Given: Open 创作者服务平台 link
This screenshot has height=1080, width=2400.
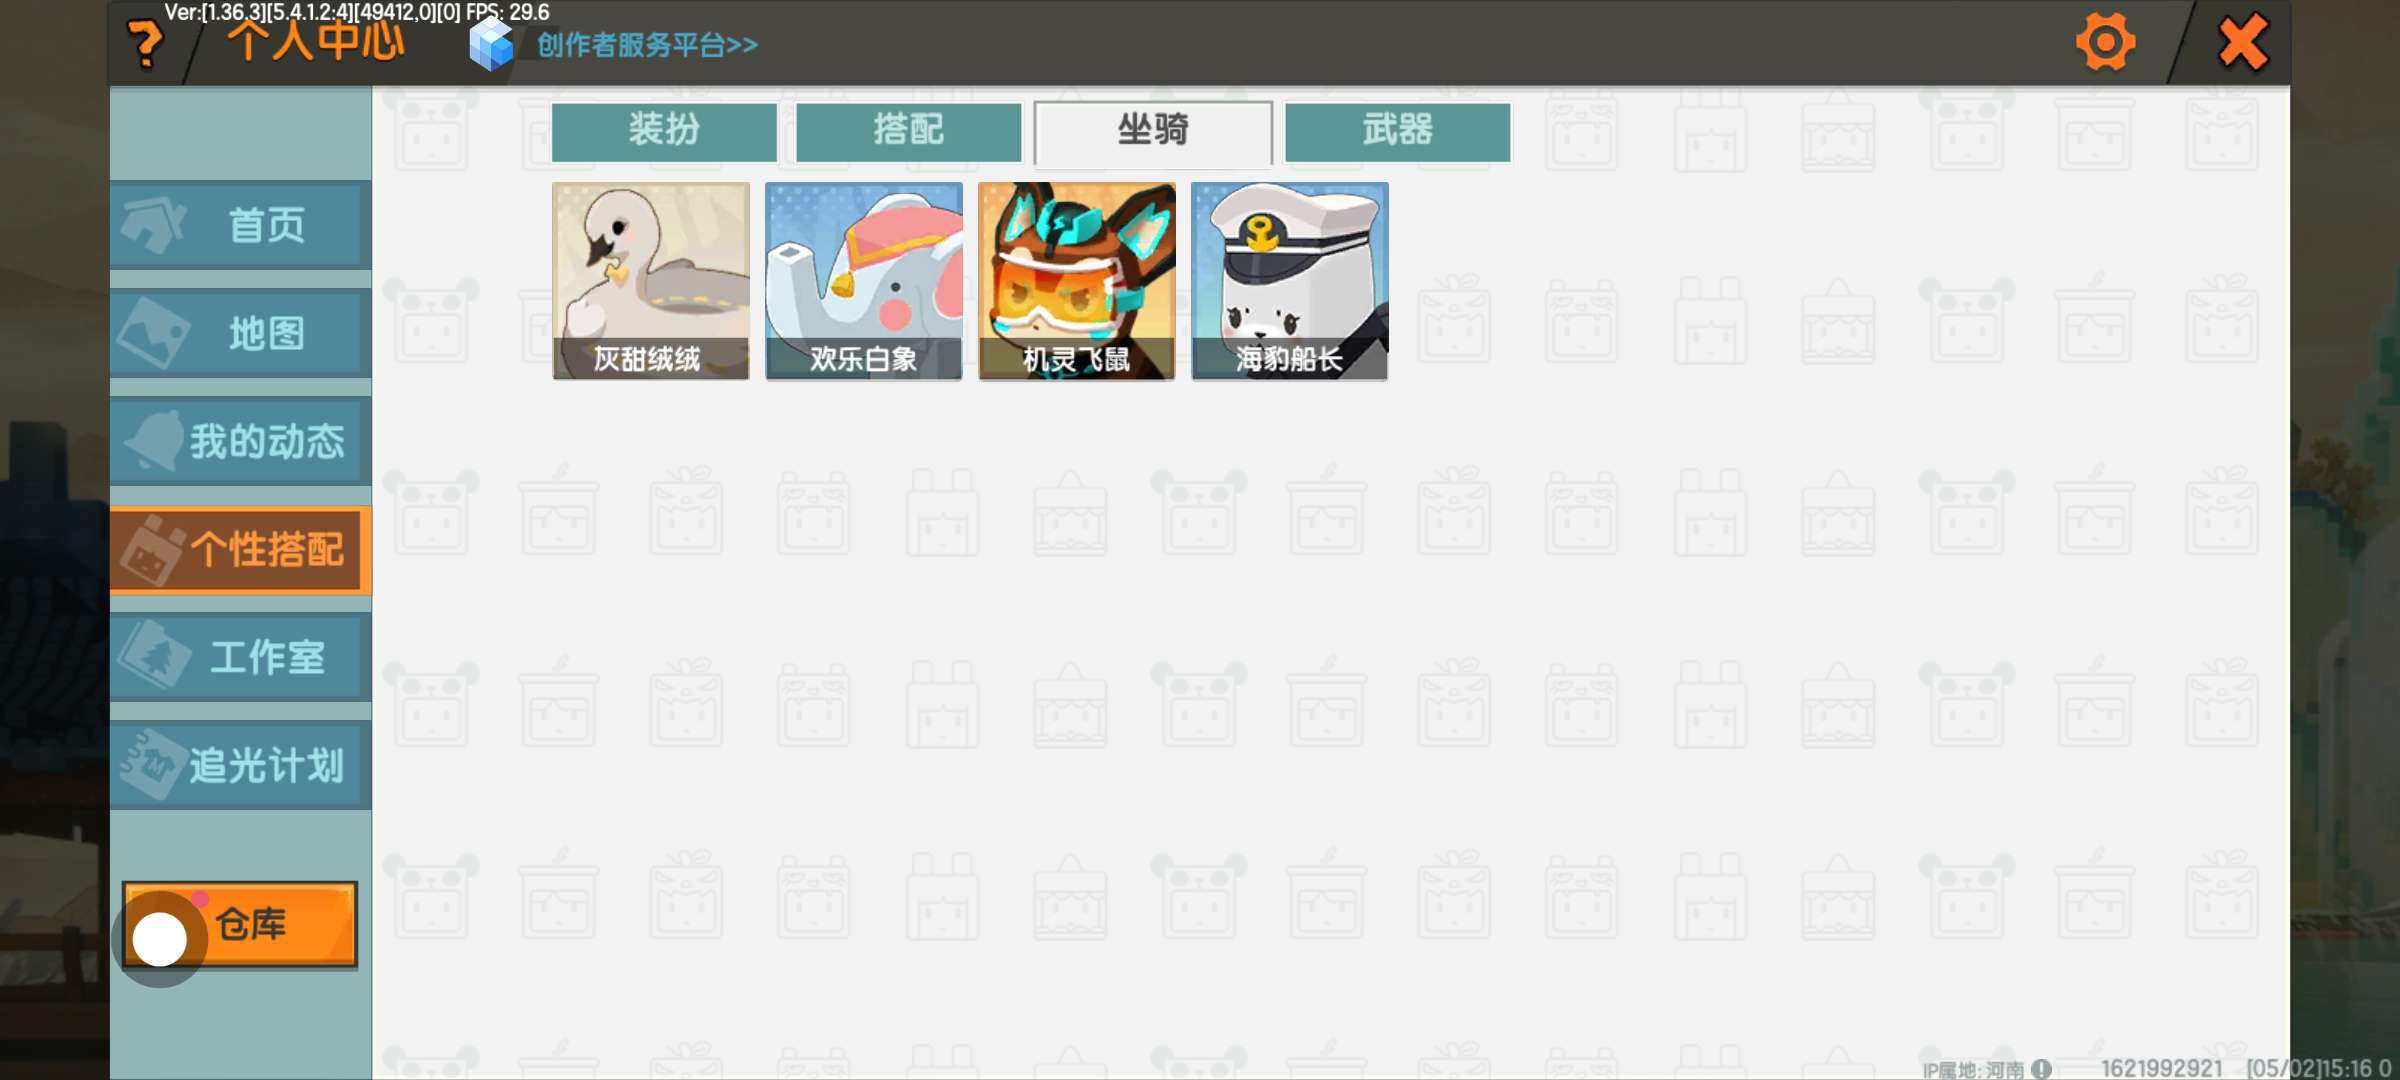Looking at the screenshot, I should click(x=647, y=45).
